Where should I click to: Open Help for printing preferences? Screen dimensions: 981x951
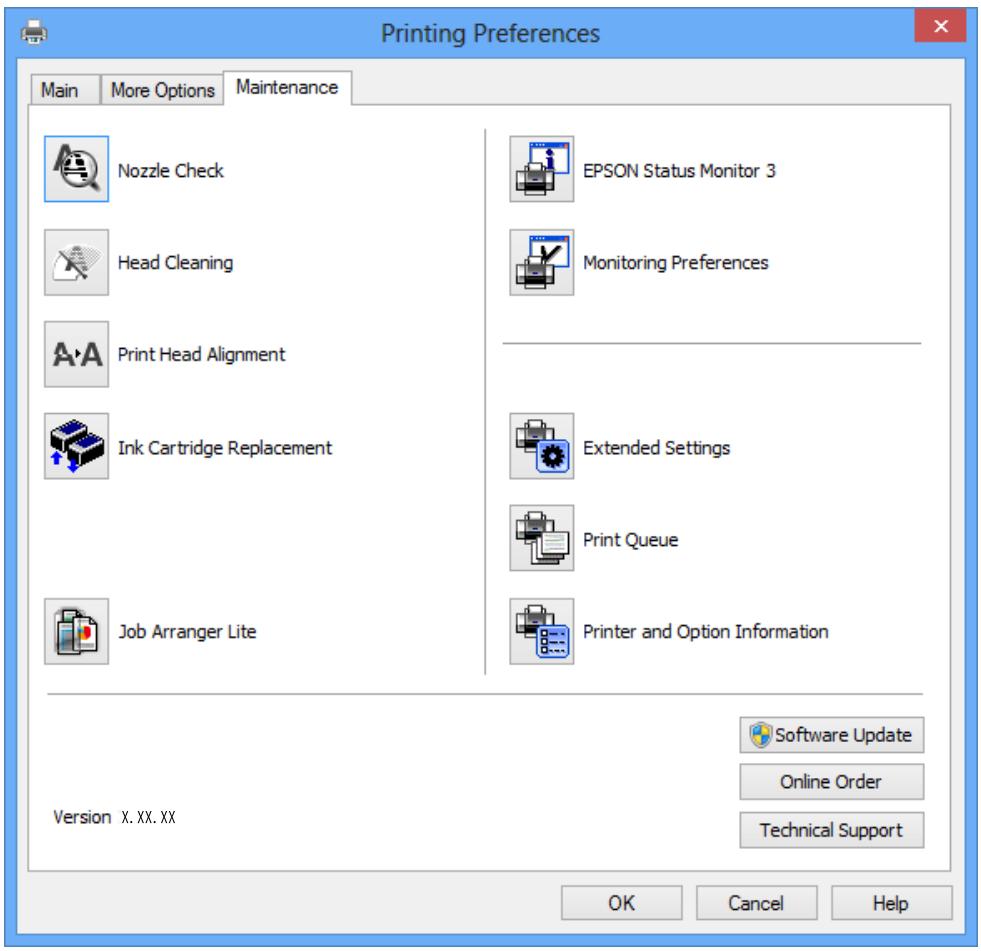tap(891, 903)
